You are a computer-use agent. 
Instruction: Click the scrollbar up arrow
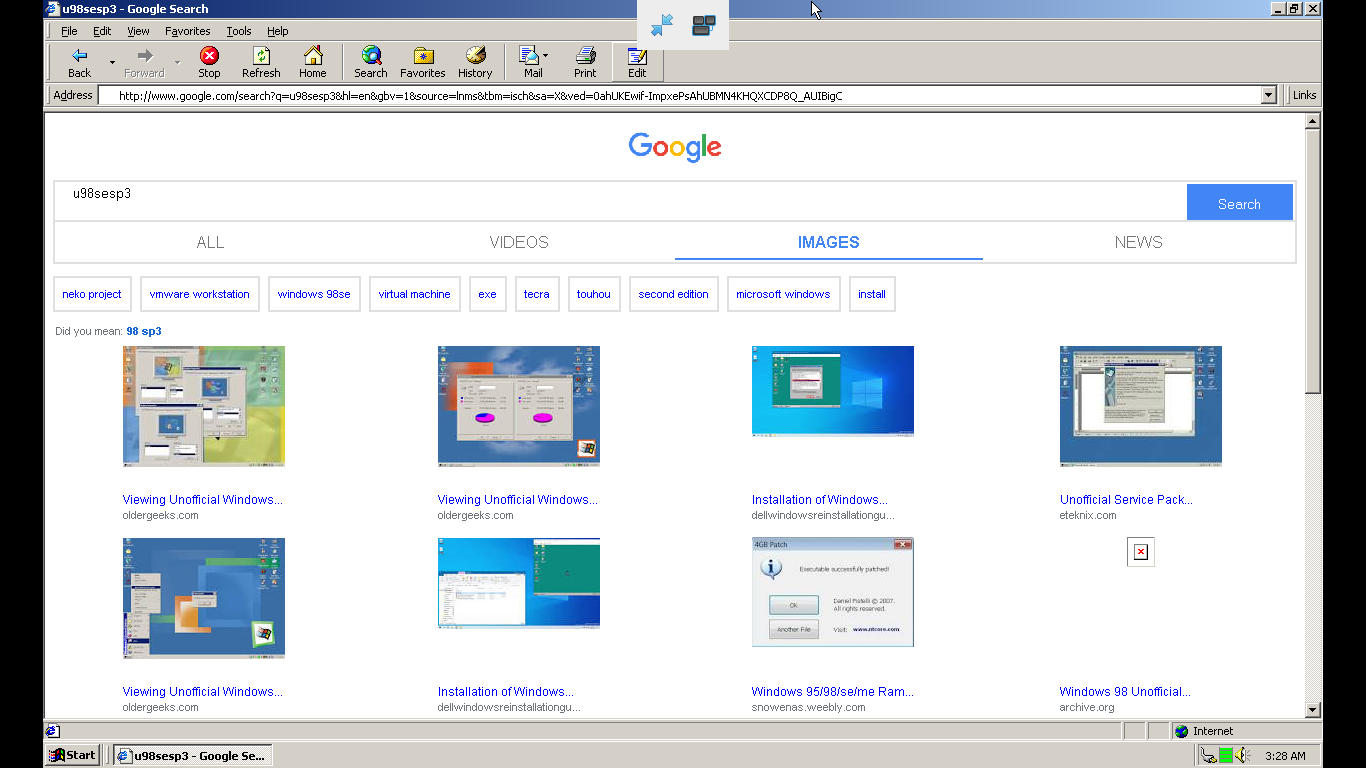[x=1313, y=121]
